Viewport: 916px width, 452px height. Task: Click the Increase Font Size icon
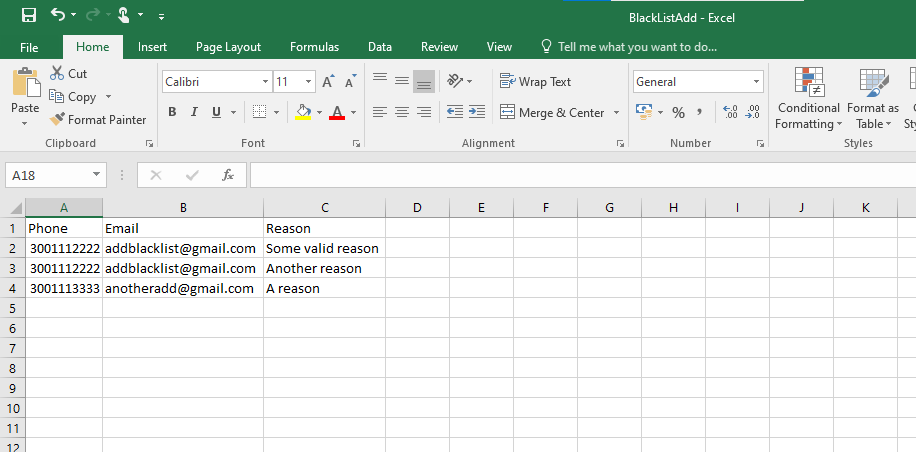point(328,82)
